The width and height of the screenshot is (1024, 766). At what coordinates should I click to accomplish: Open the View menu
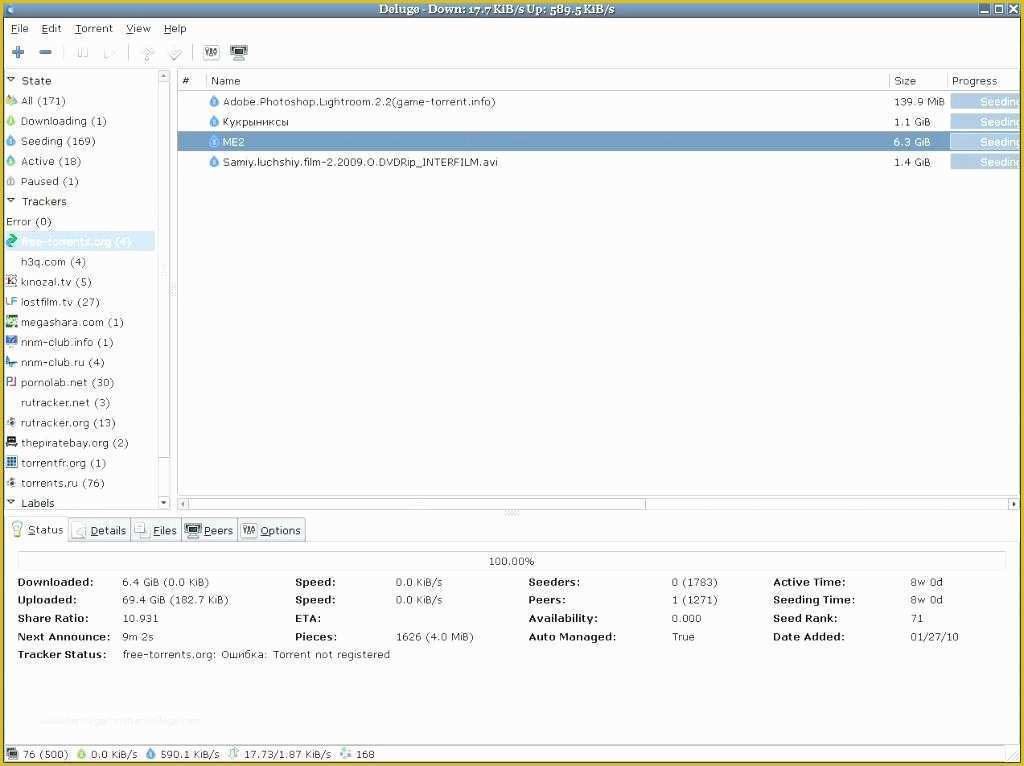tap(138, 29)
